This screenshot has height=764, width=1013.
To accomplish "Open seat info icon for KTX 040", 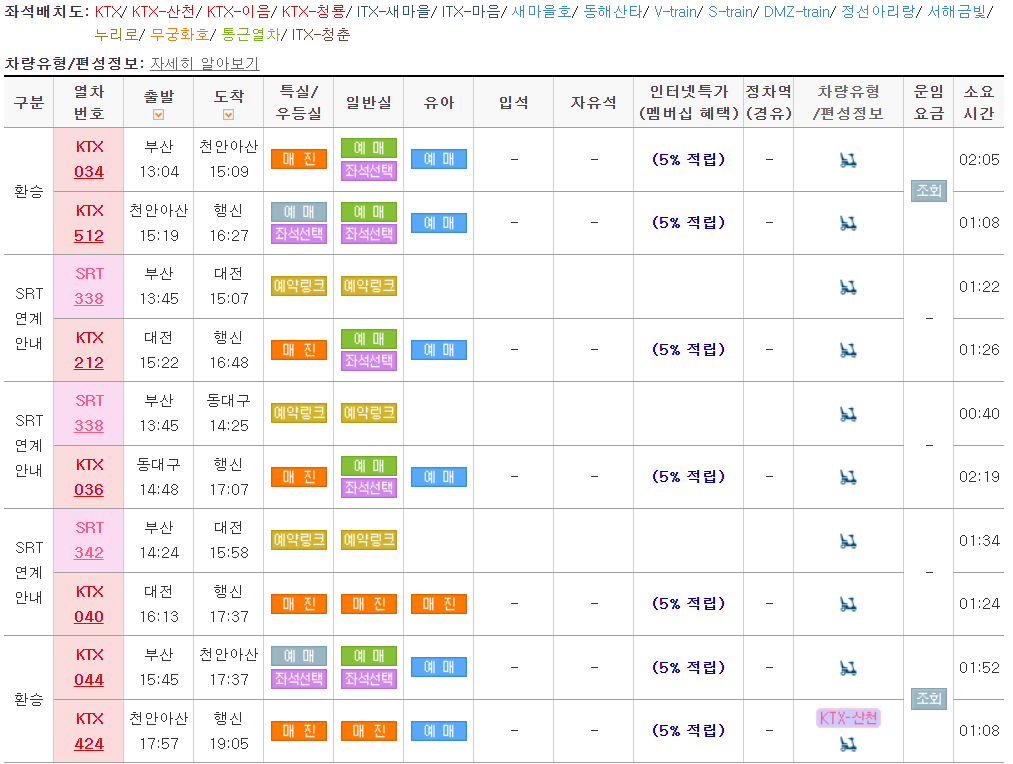I will 848,604.
